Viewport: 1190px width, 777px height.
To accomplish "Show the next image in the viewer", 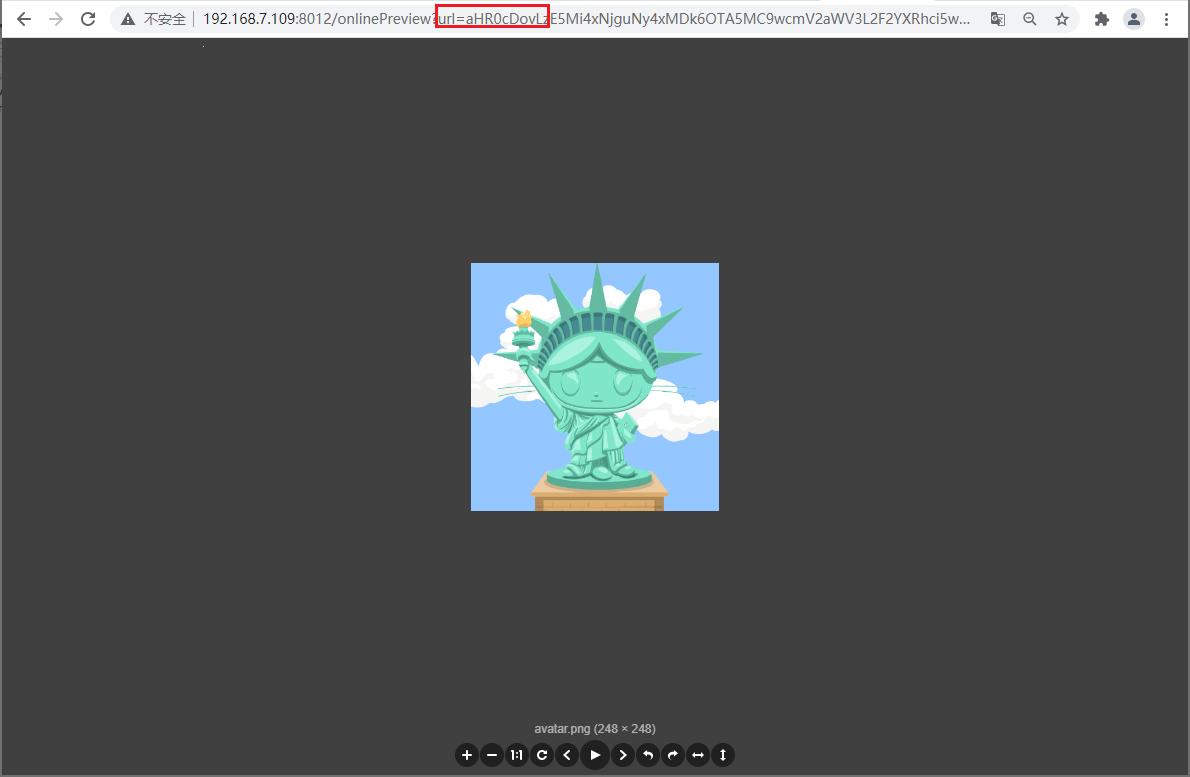I will [623, 755].
